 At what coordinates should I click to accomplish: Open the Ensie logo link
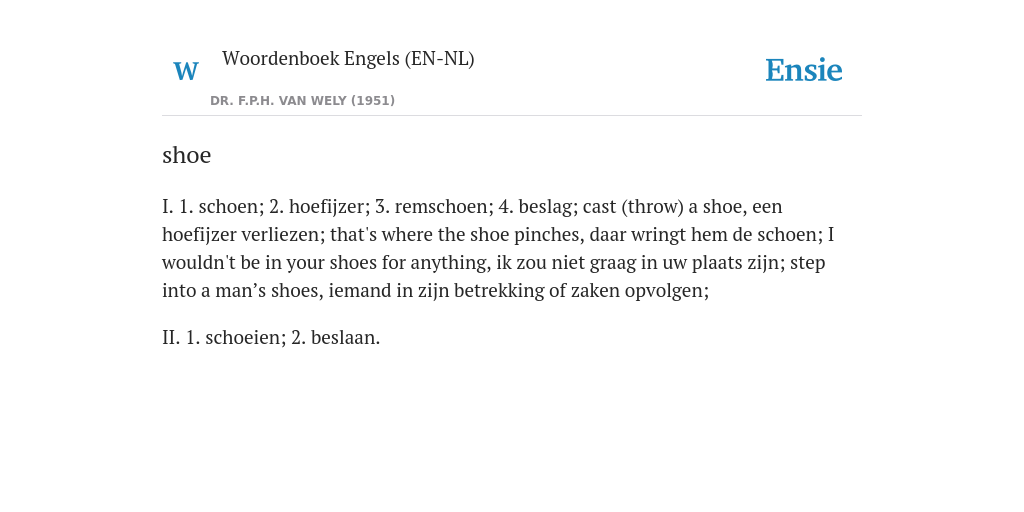click(803, 70)
